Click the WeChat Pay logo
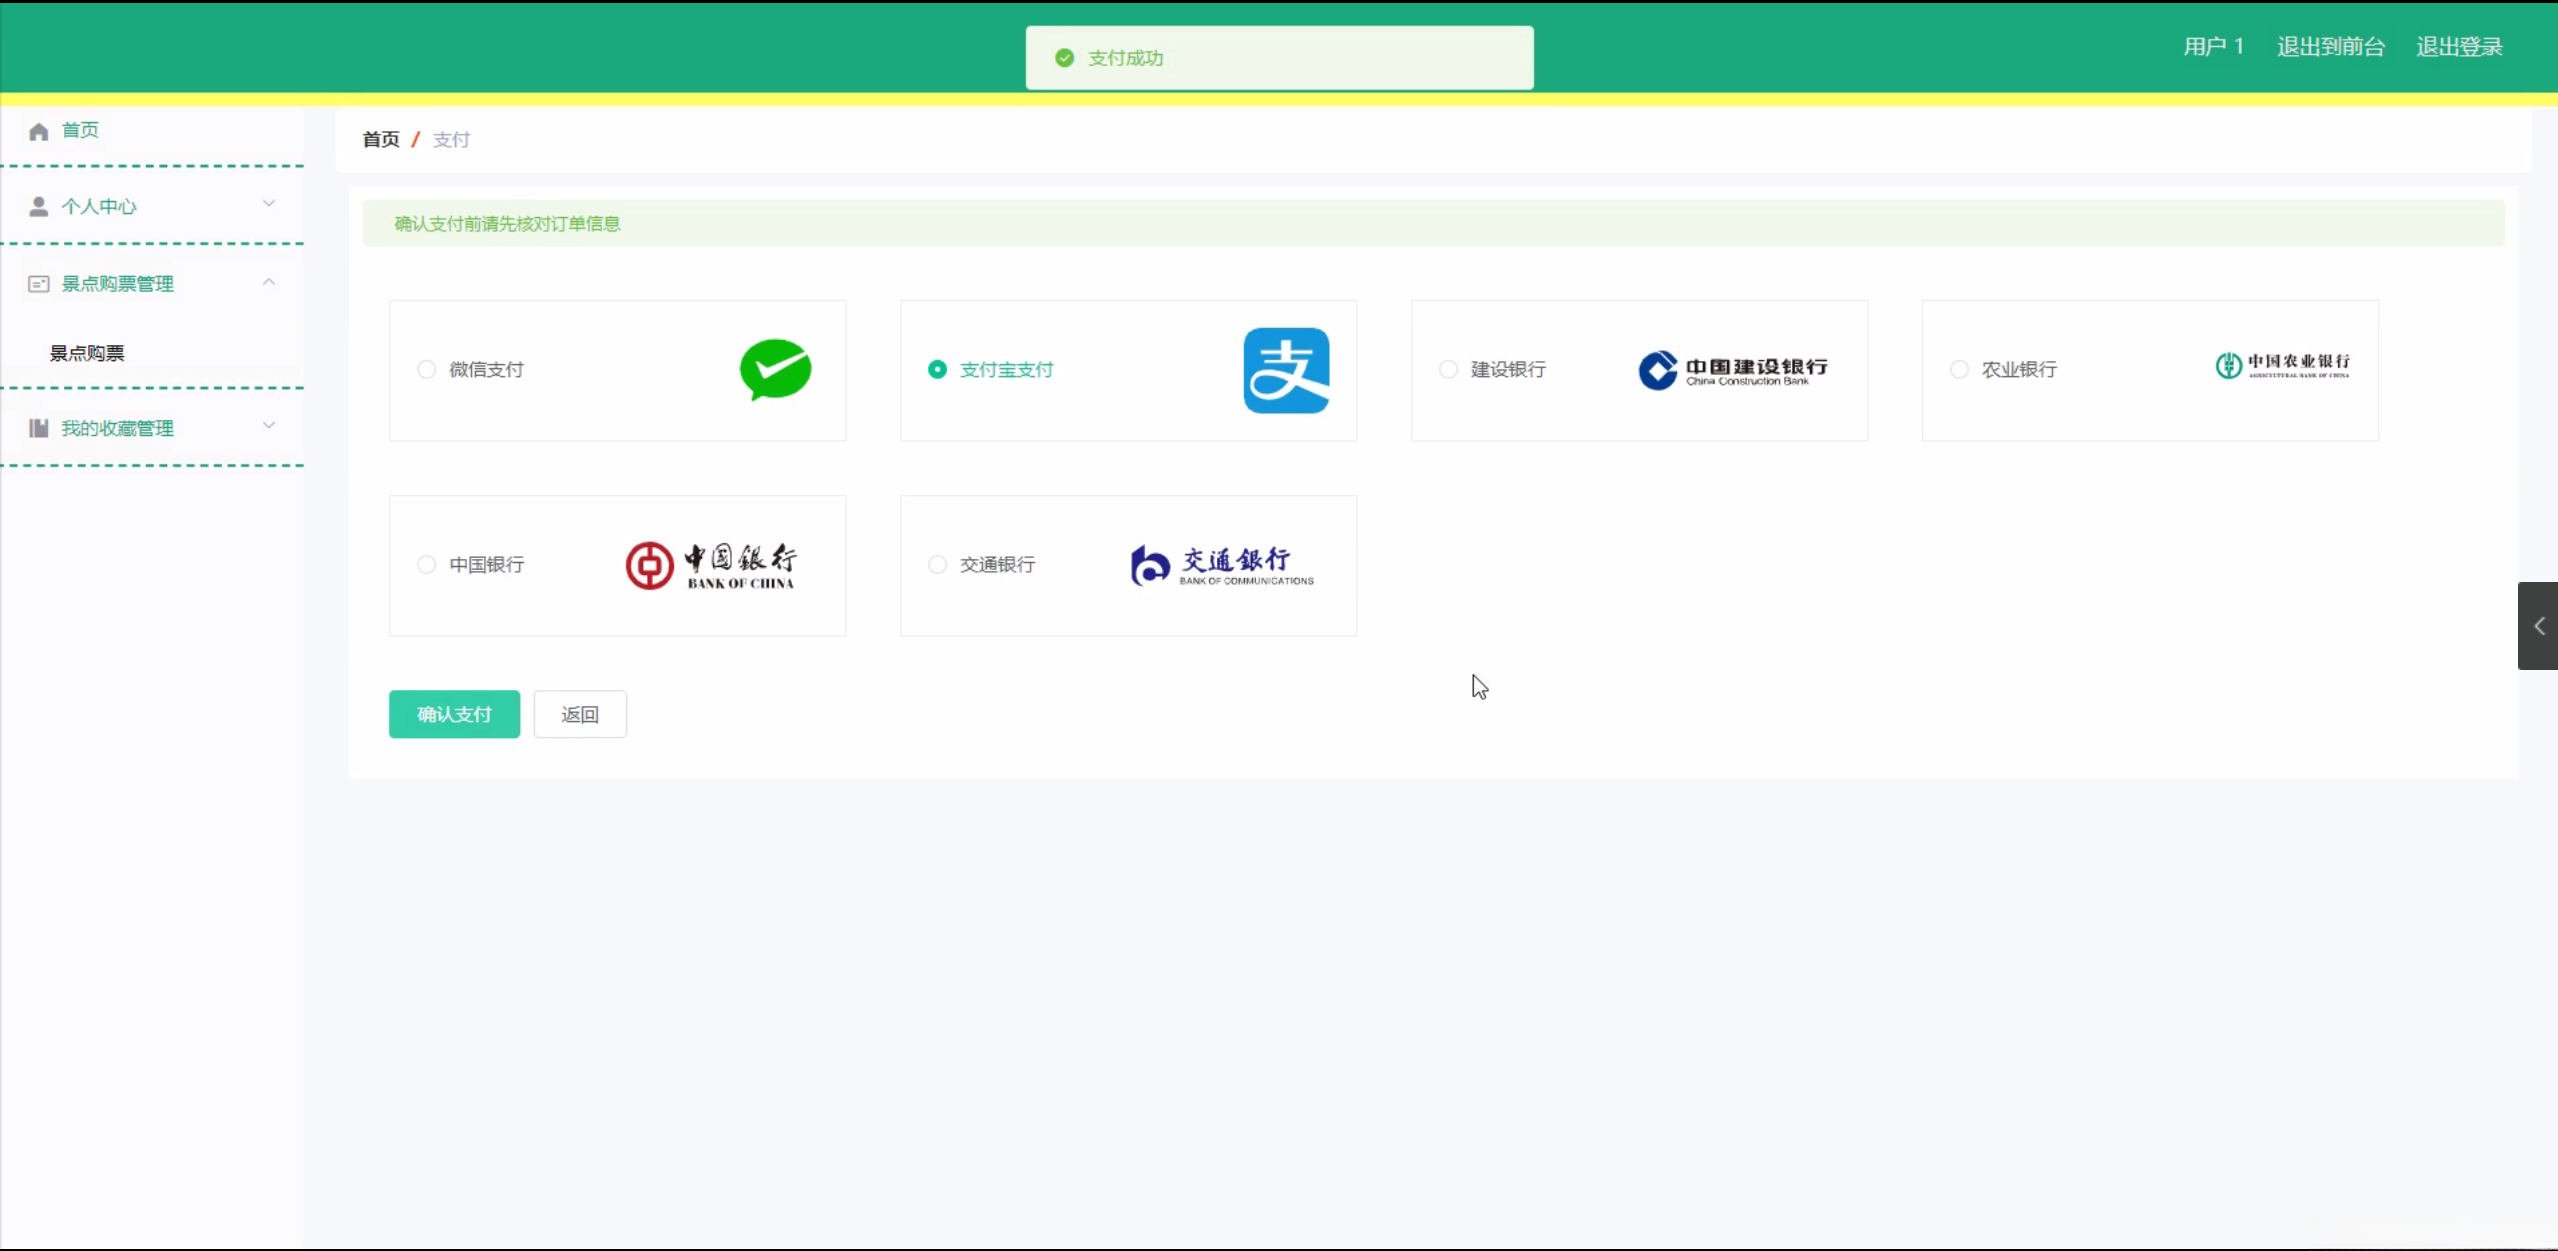The height and width of the screenshot is (1251, 2558). point(775,370)
